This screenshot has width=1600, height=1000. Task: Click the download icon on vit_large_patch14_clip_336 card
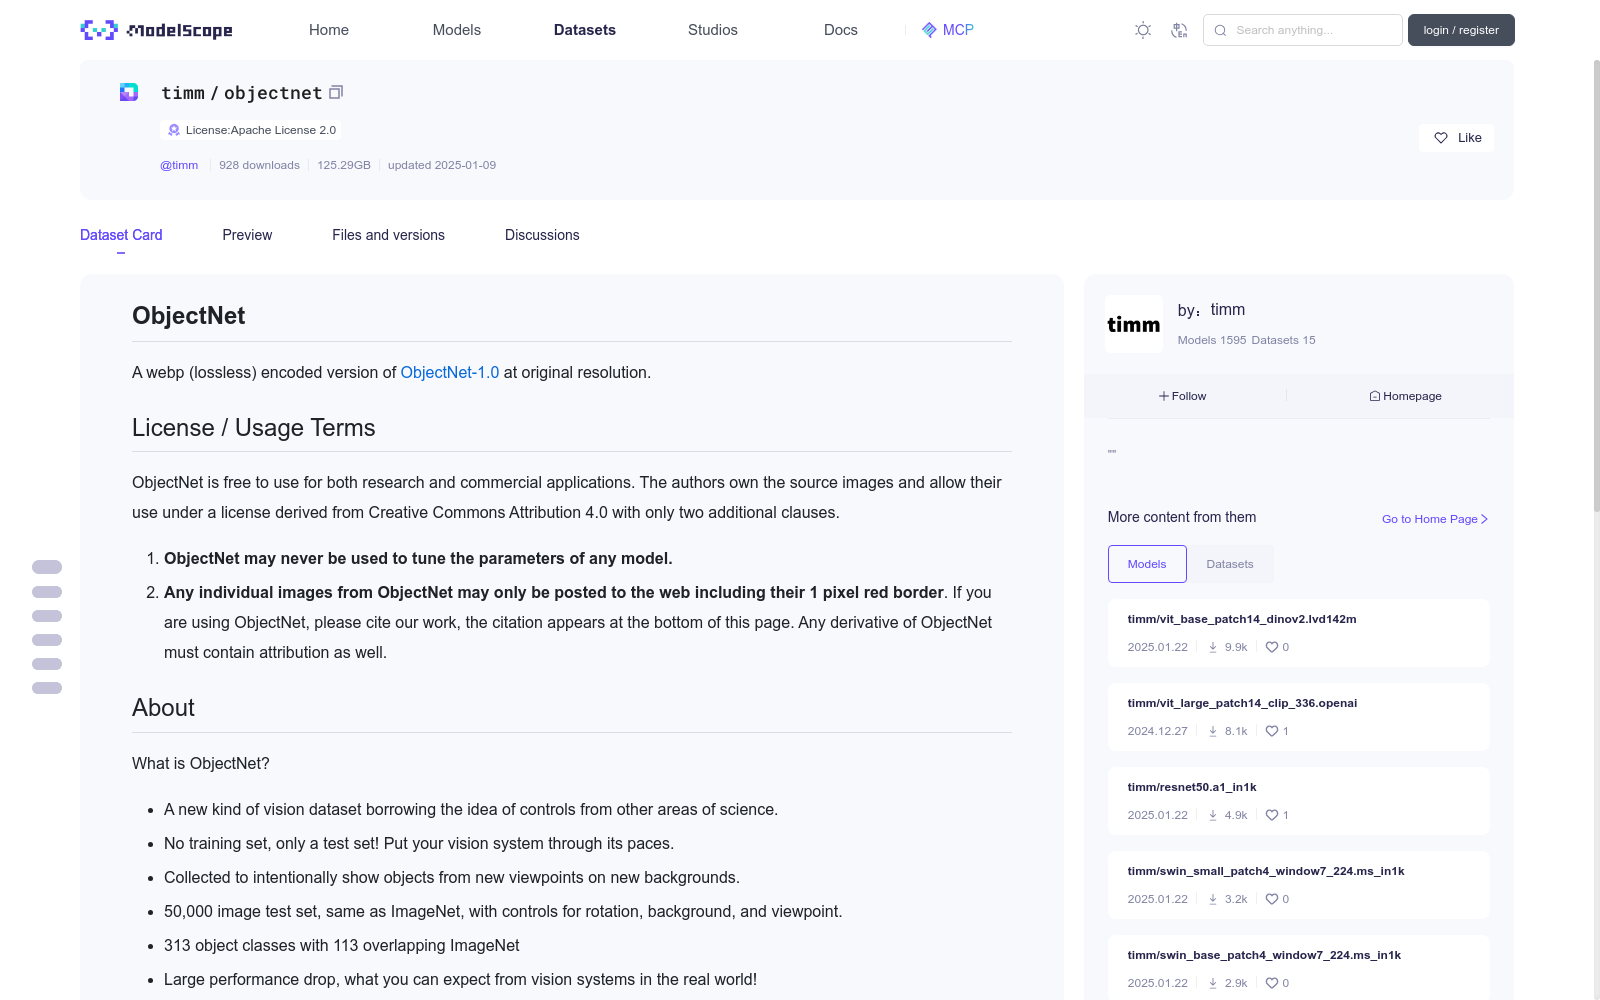point(1213,731)
